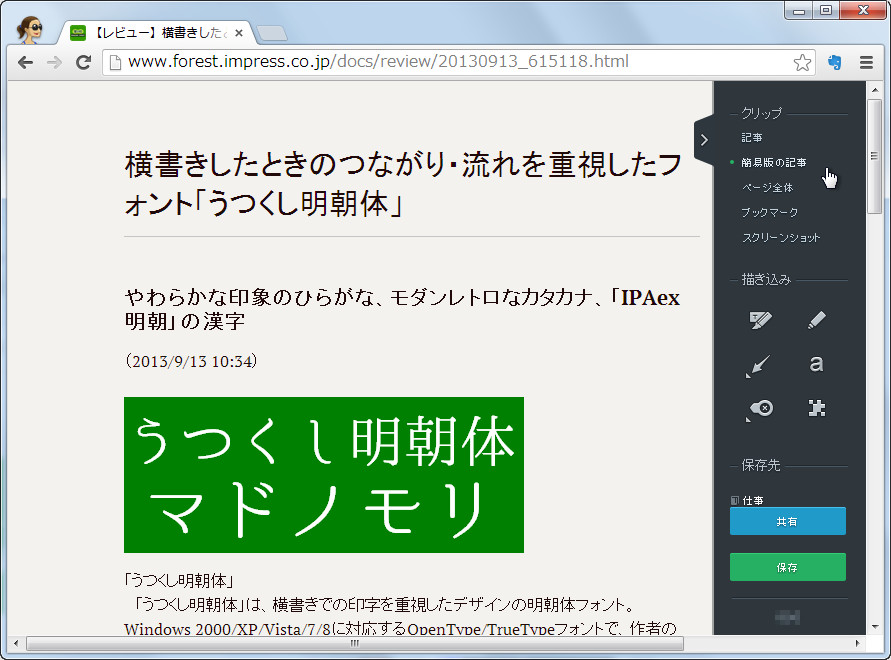This screenshot has height=660, width=891.
Task: Expand the stamp tool options triangle
Action: (x=749, y=420)
